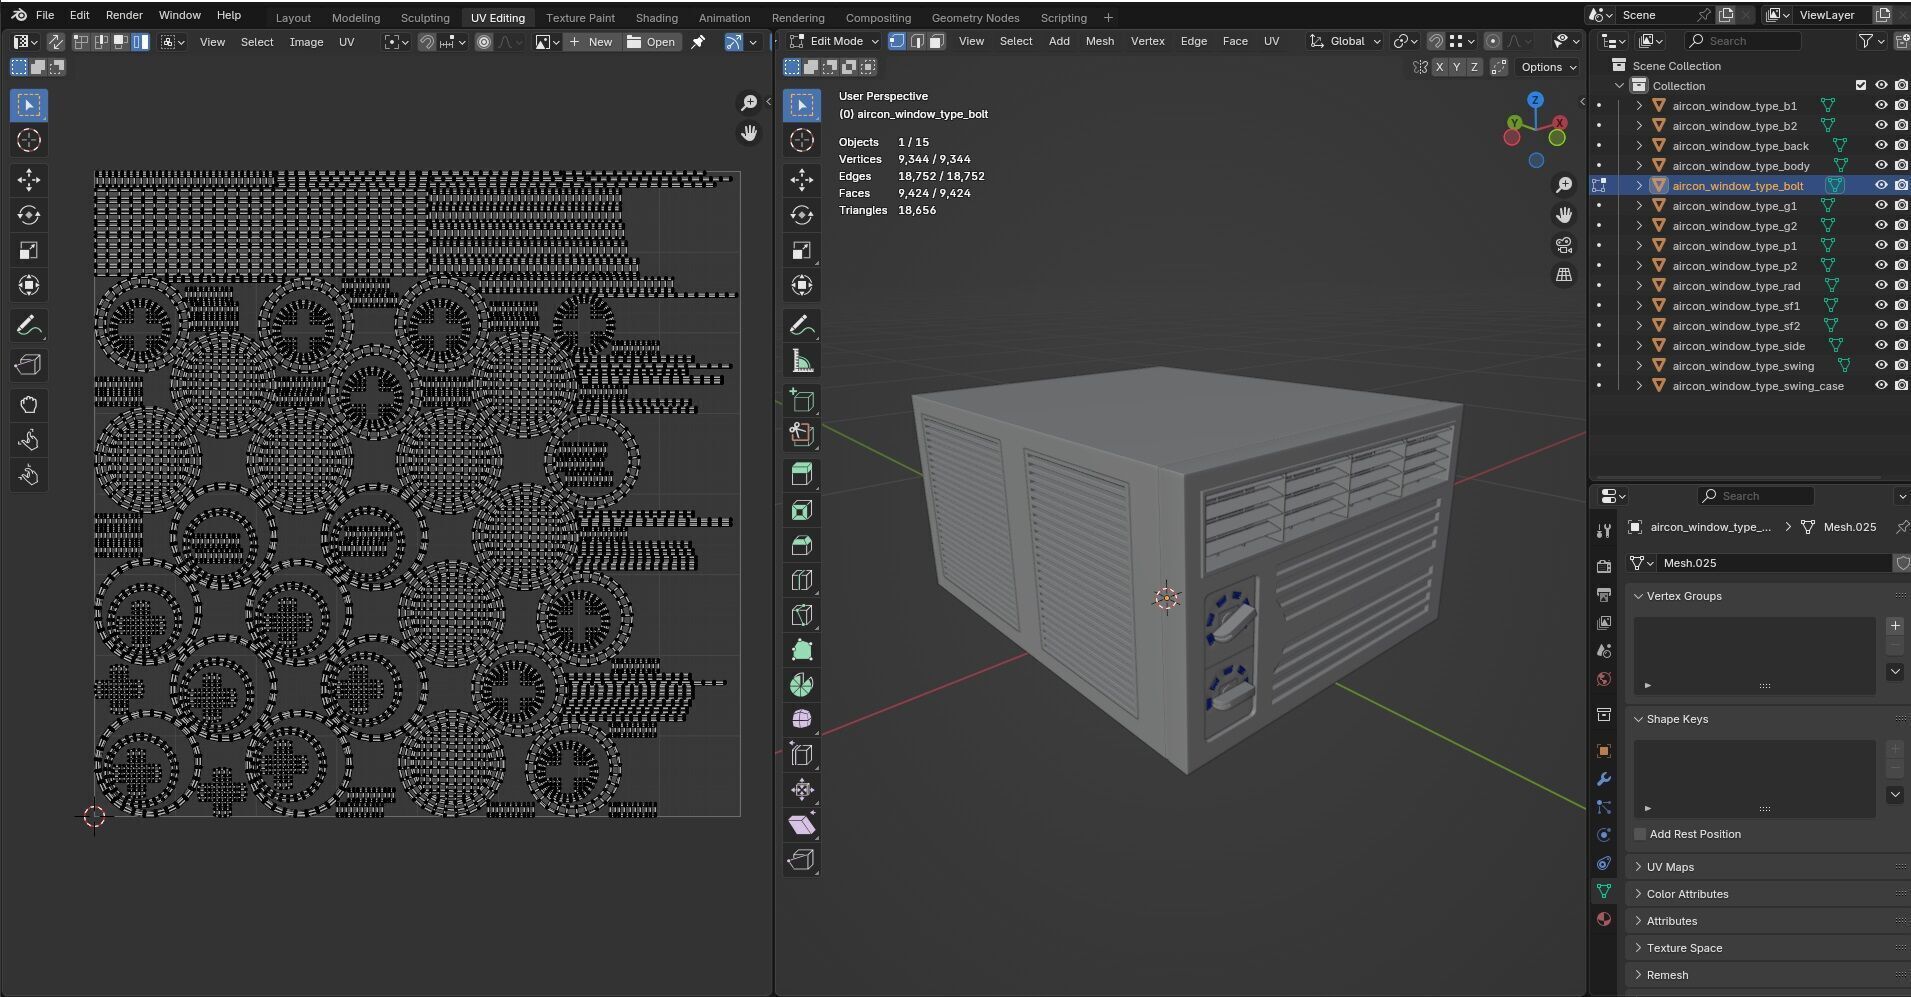1911x997 pixels.
Task: Open the Mesh menu in 3D viewport
Action: [1100, 41]
